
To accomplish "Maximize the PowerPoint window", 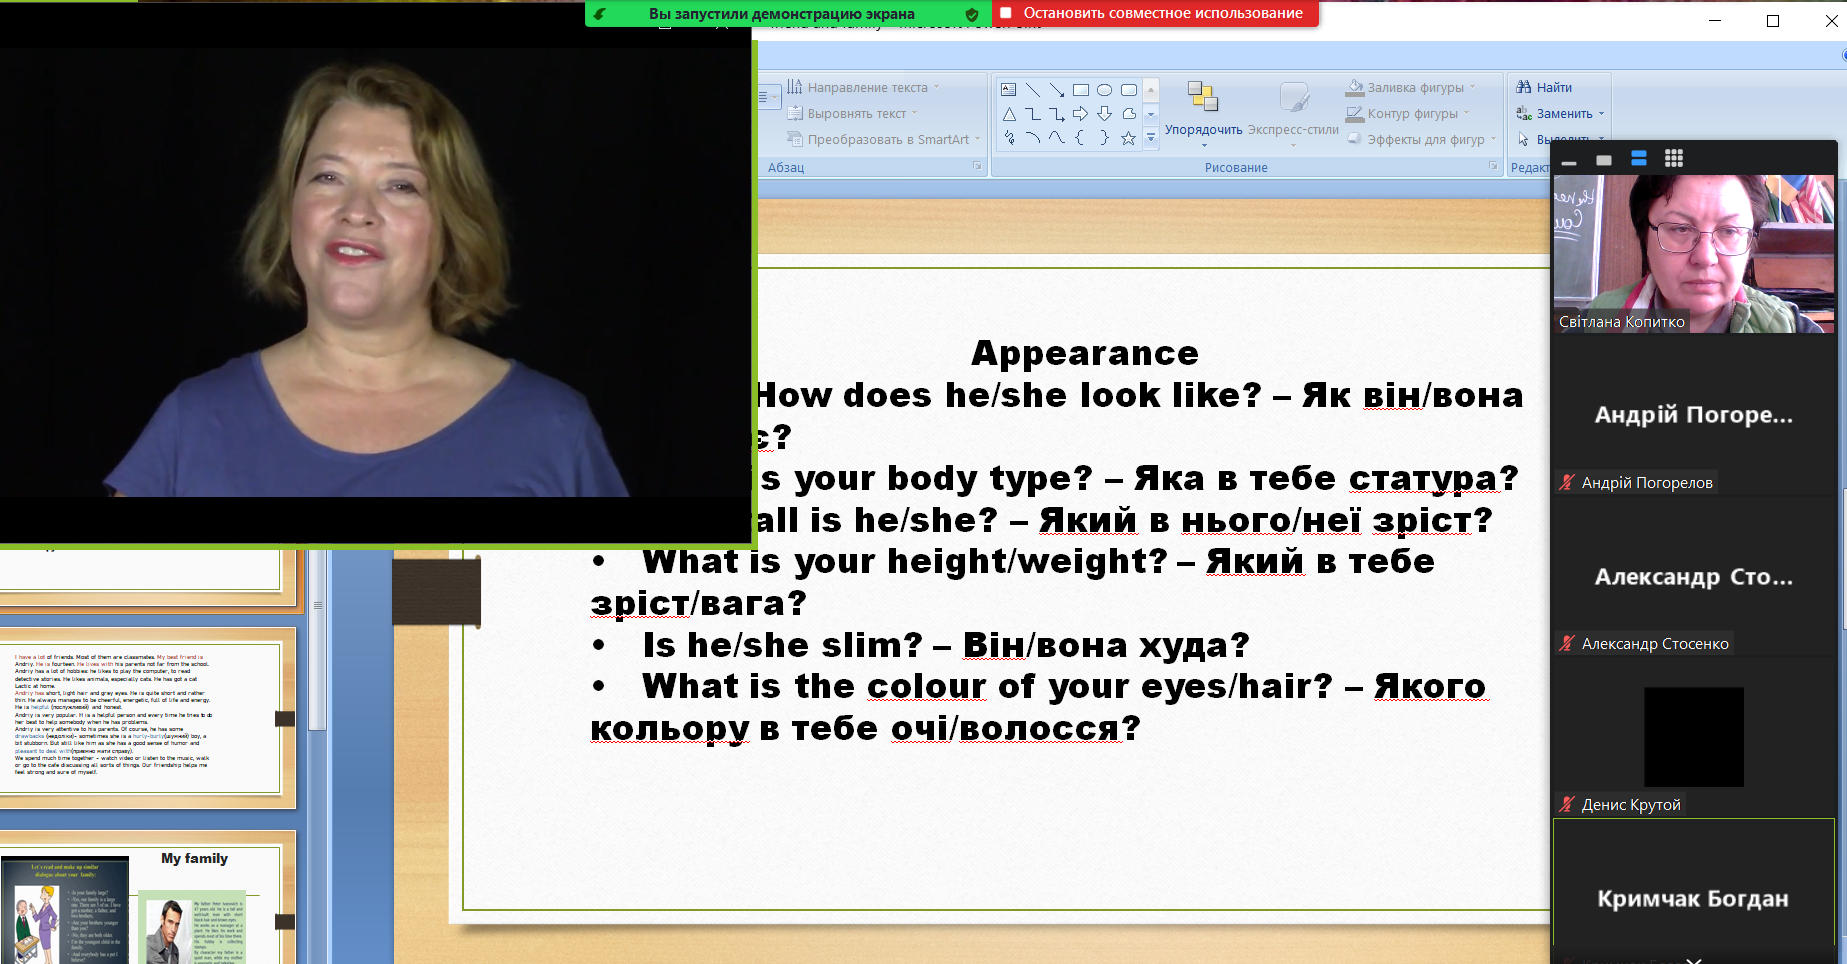I will tap(1773, 21).
